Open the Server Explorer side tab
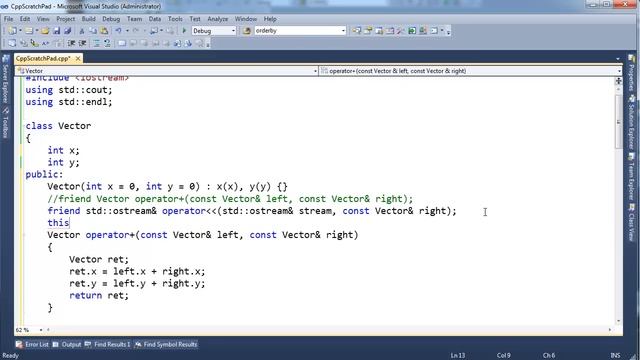The image size is (640, 360). (x=5, y=80)
